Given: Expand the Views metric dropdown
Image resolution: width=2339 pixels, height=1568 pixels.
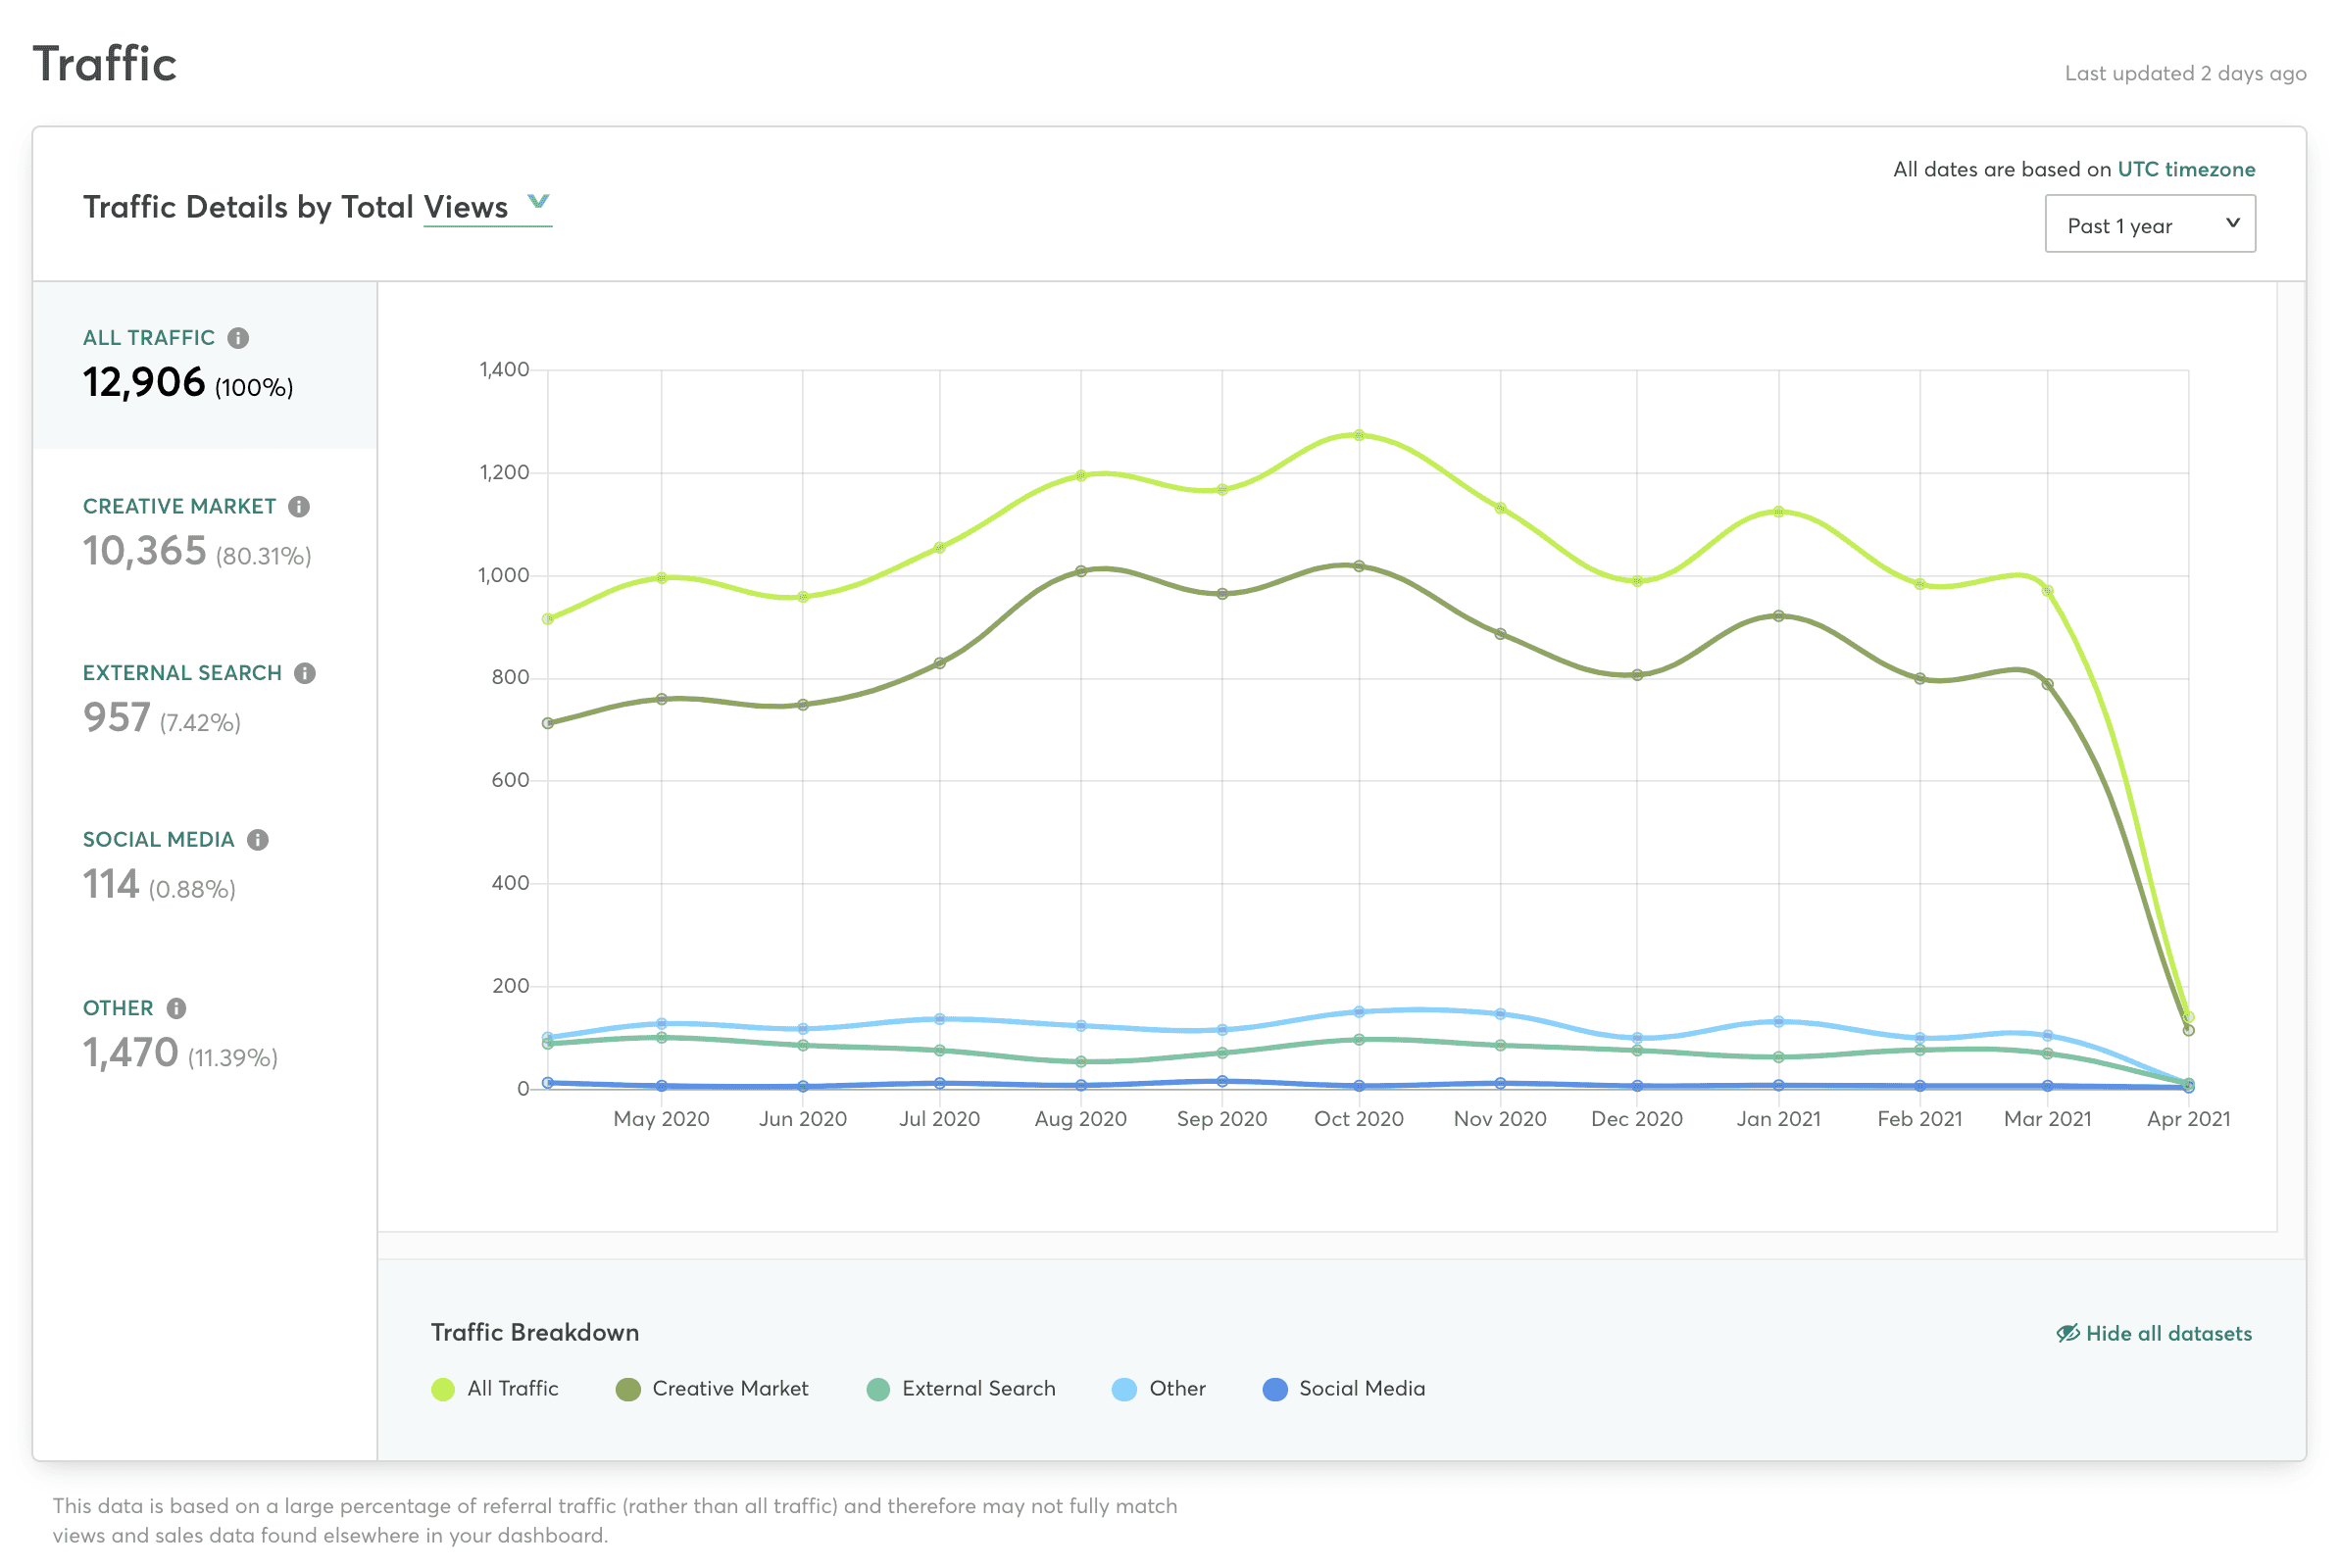Looking at the screenshot, I should (x=488, y=208).
